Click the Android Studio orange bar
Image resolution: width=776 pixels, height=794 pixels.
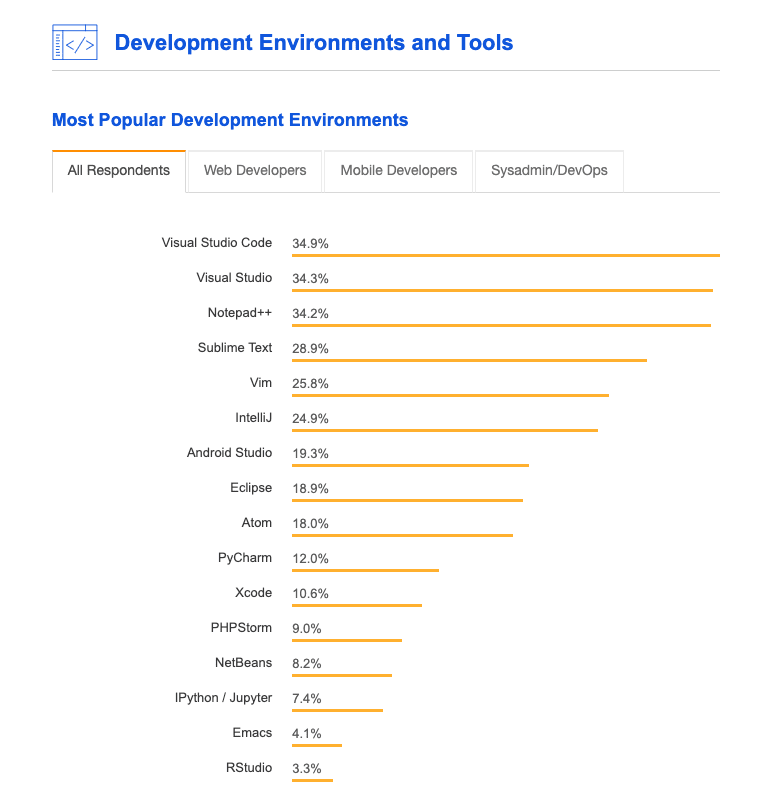point(410,465)
